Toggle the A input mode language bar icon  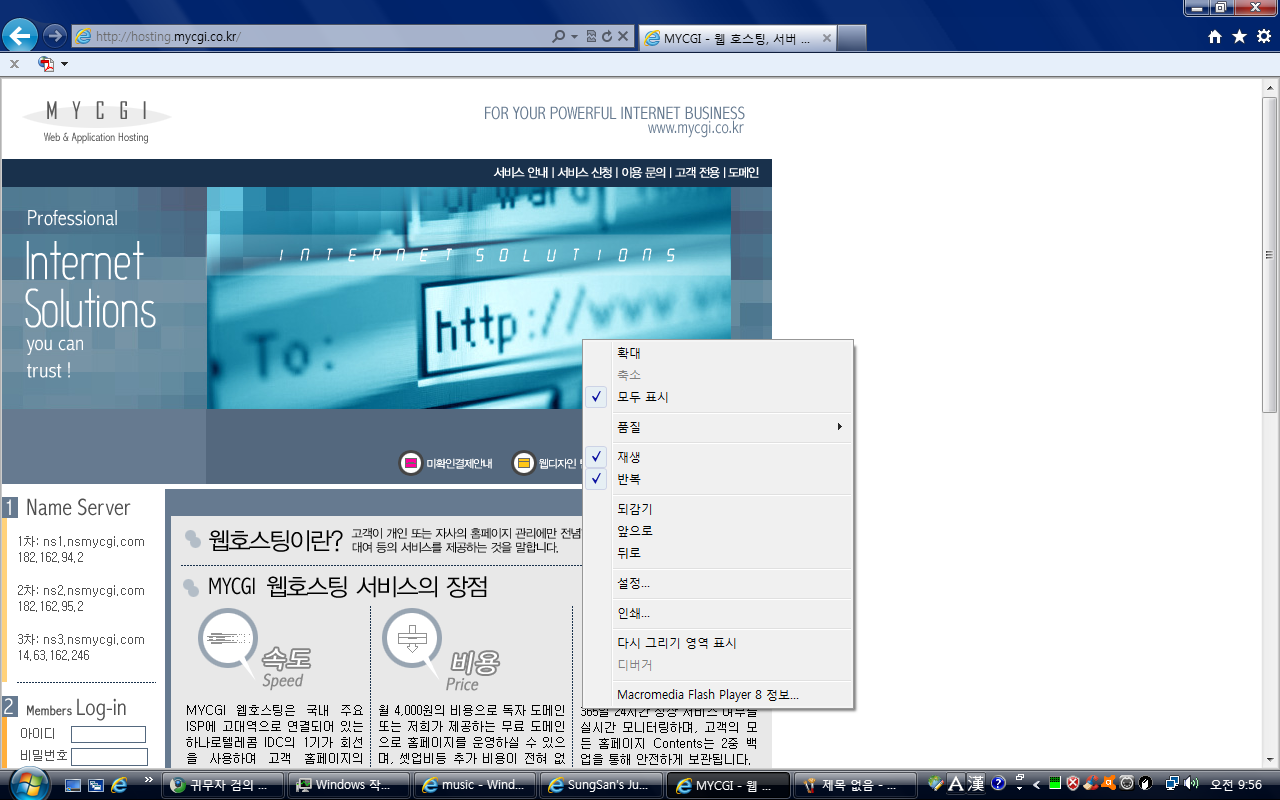(x=955, y=784)
